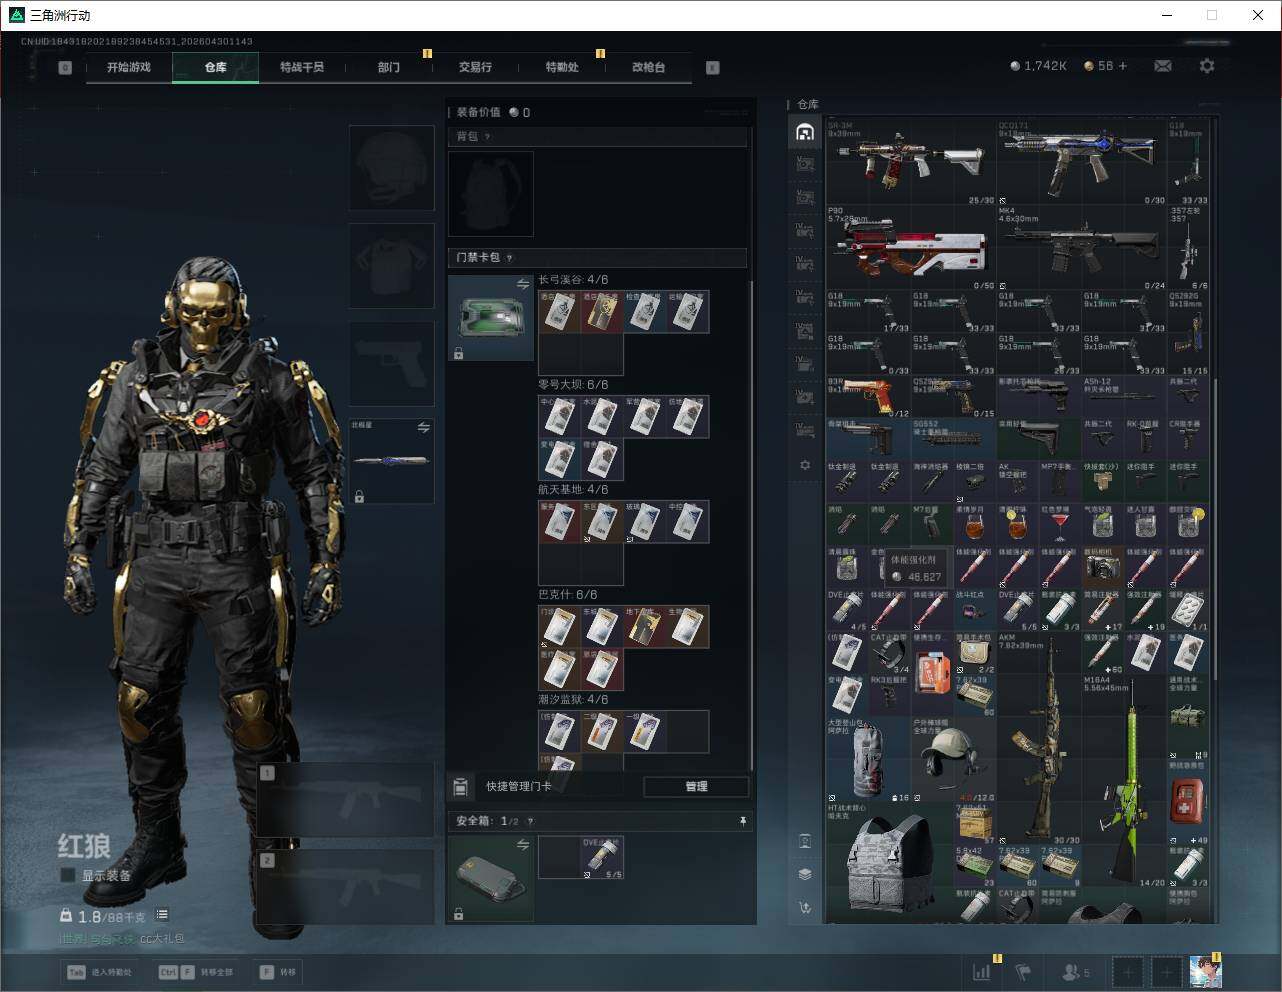This screenshot has width=1282, height=992.
Task: Toggle the 显示装备 checkbox
Action: point(68,875)
